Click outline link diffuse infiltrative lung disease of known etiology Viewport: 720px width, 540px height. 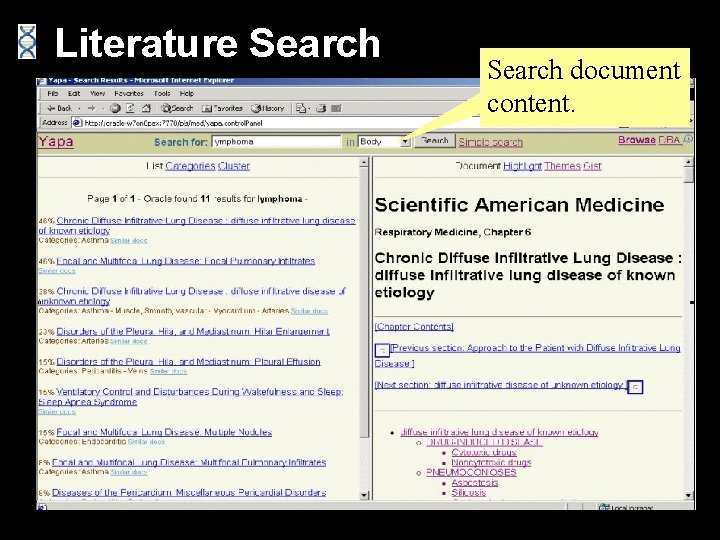click(500, 432)
